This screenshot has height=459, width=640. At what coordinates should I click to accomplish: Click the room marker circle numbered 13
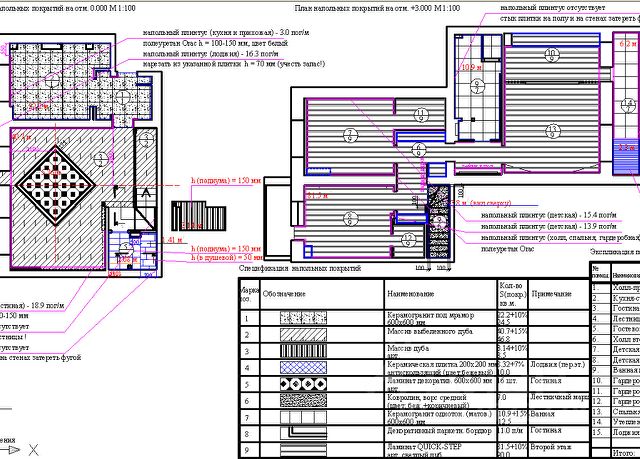553,131
